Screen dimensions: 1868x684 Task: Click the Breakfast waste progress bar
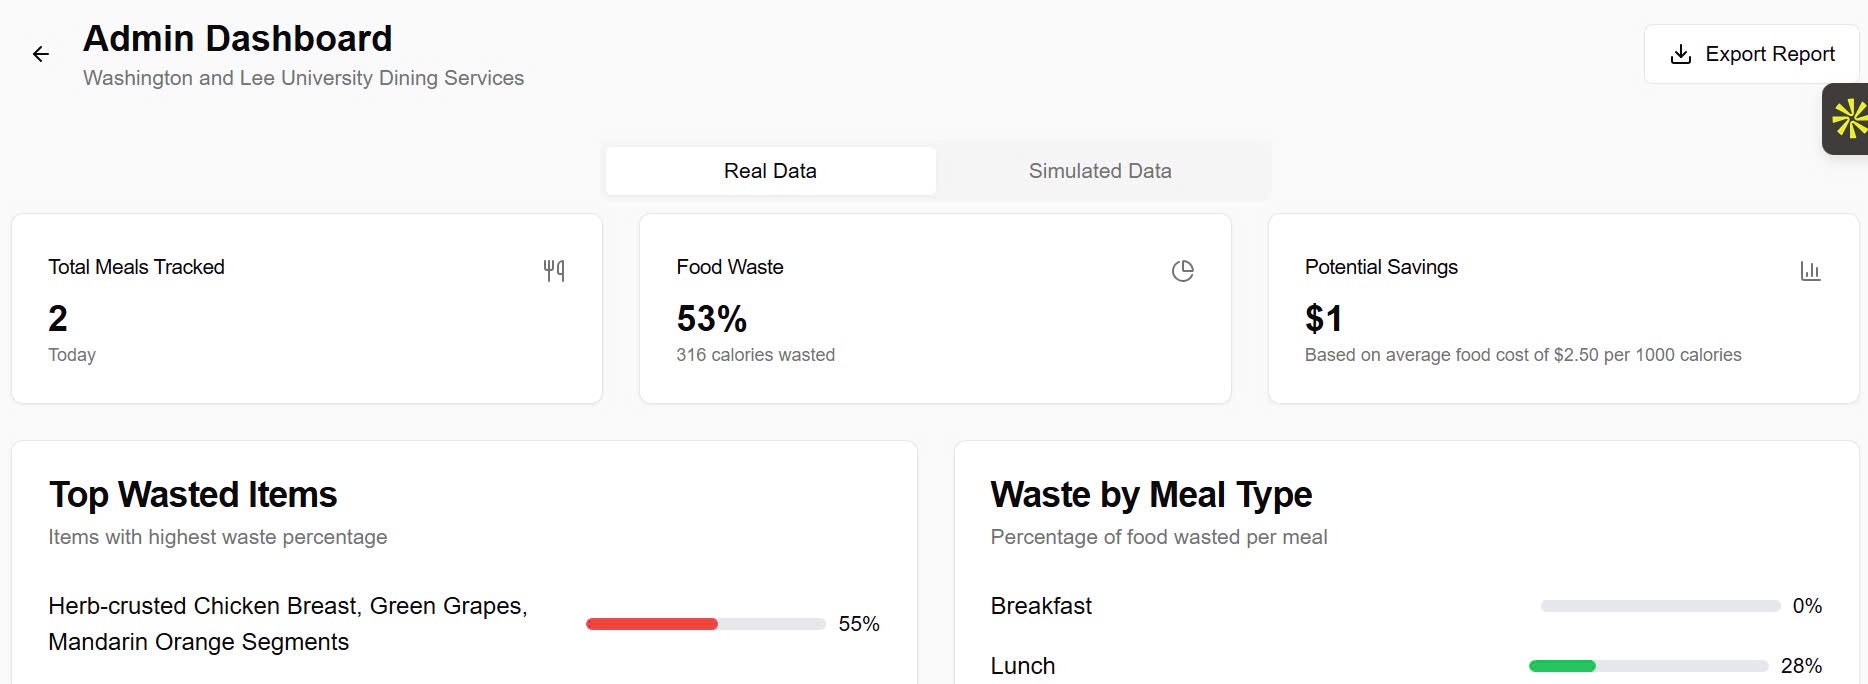1660,606
